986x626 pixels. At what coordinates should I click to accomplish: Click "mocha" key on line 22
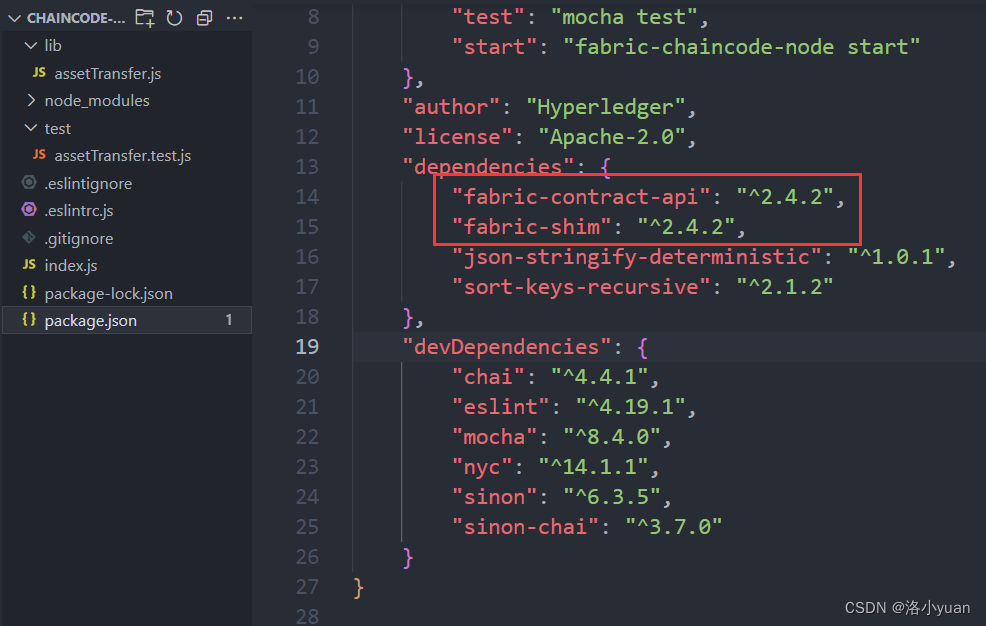point(495,437)
